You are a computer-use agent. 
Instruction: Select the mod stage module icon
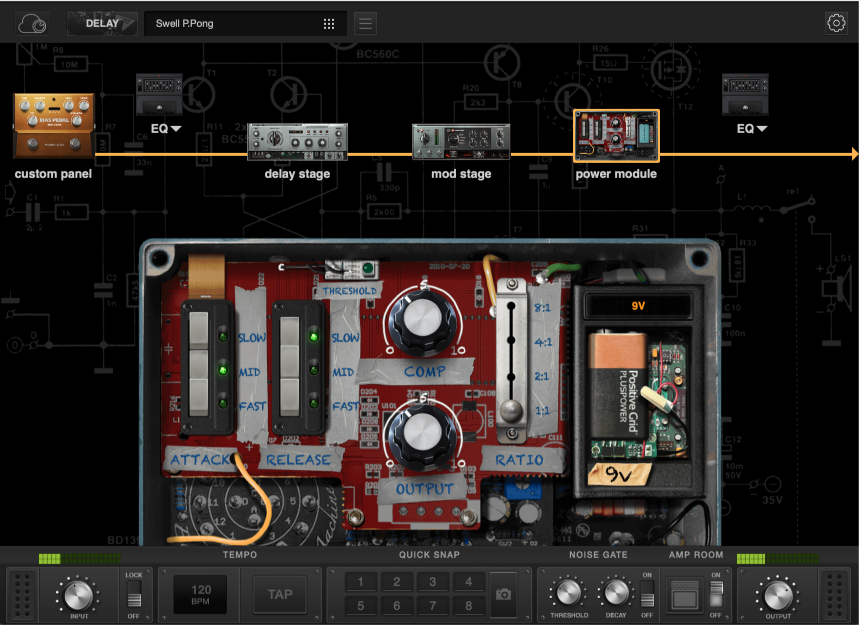tap(461, 143)
